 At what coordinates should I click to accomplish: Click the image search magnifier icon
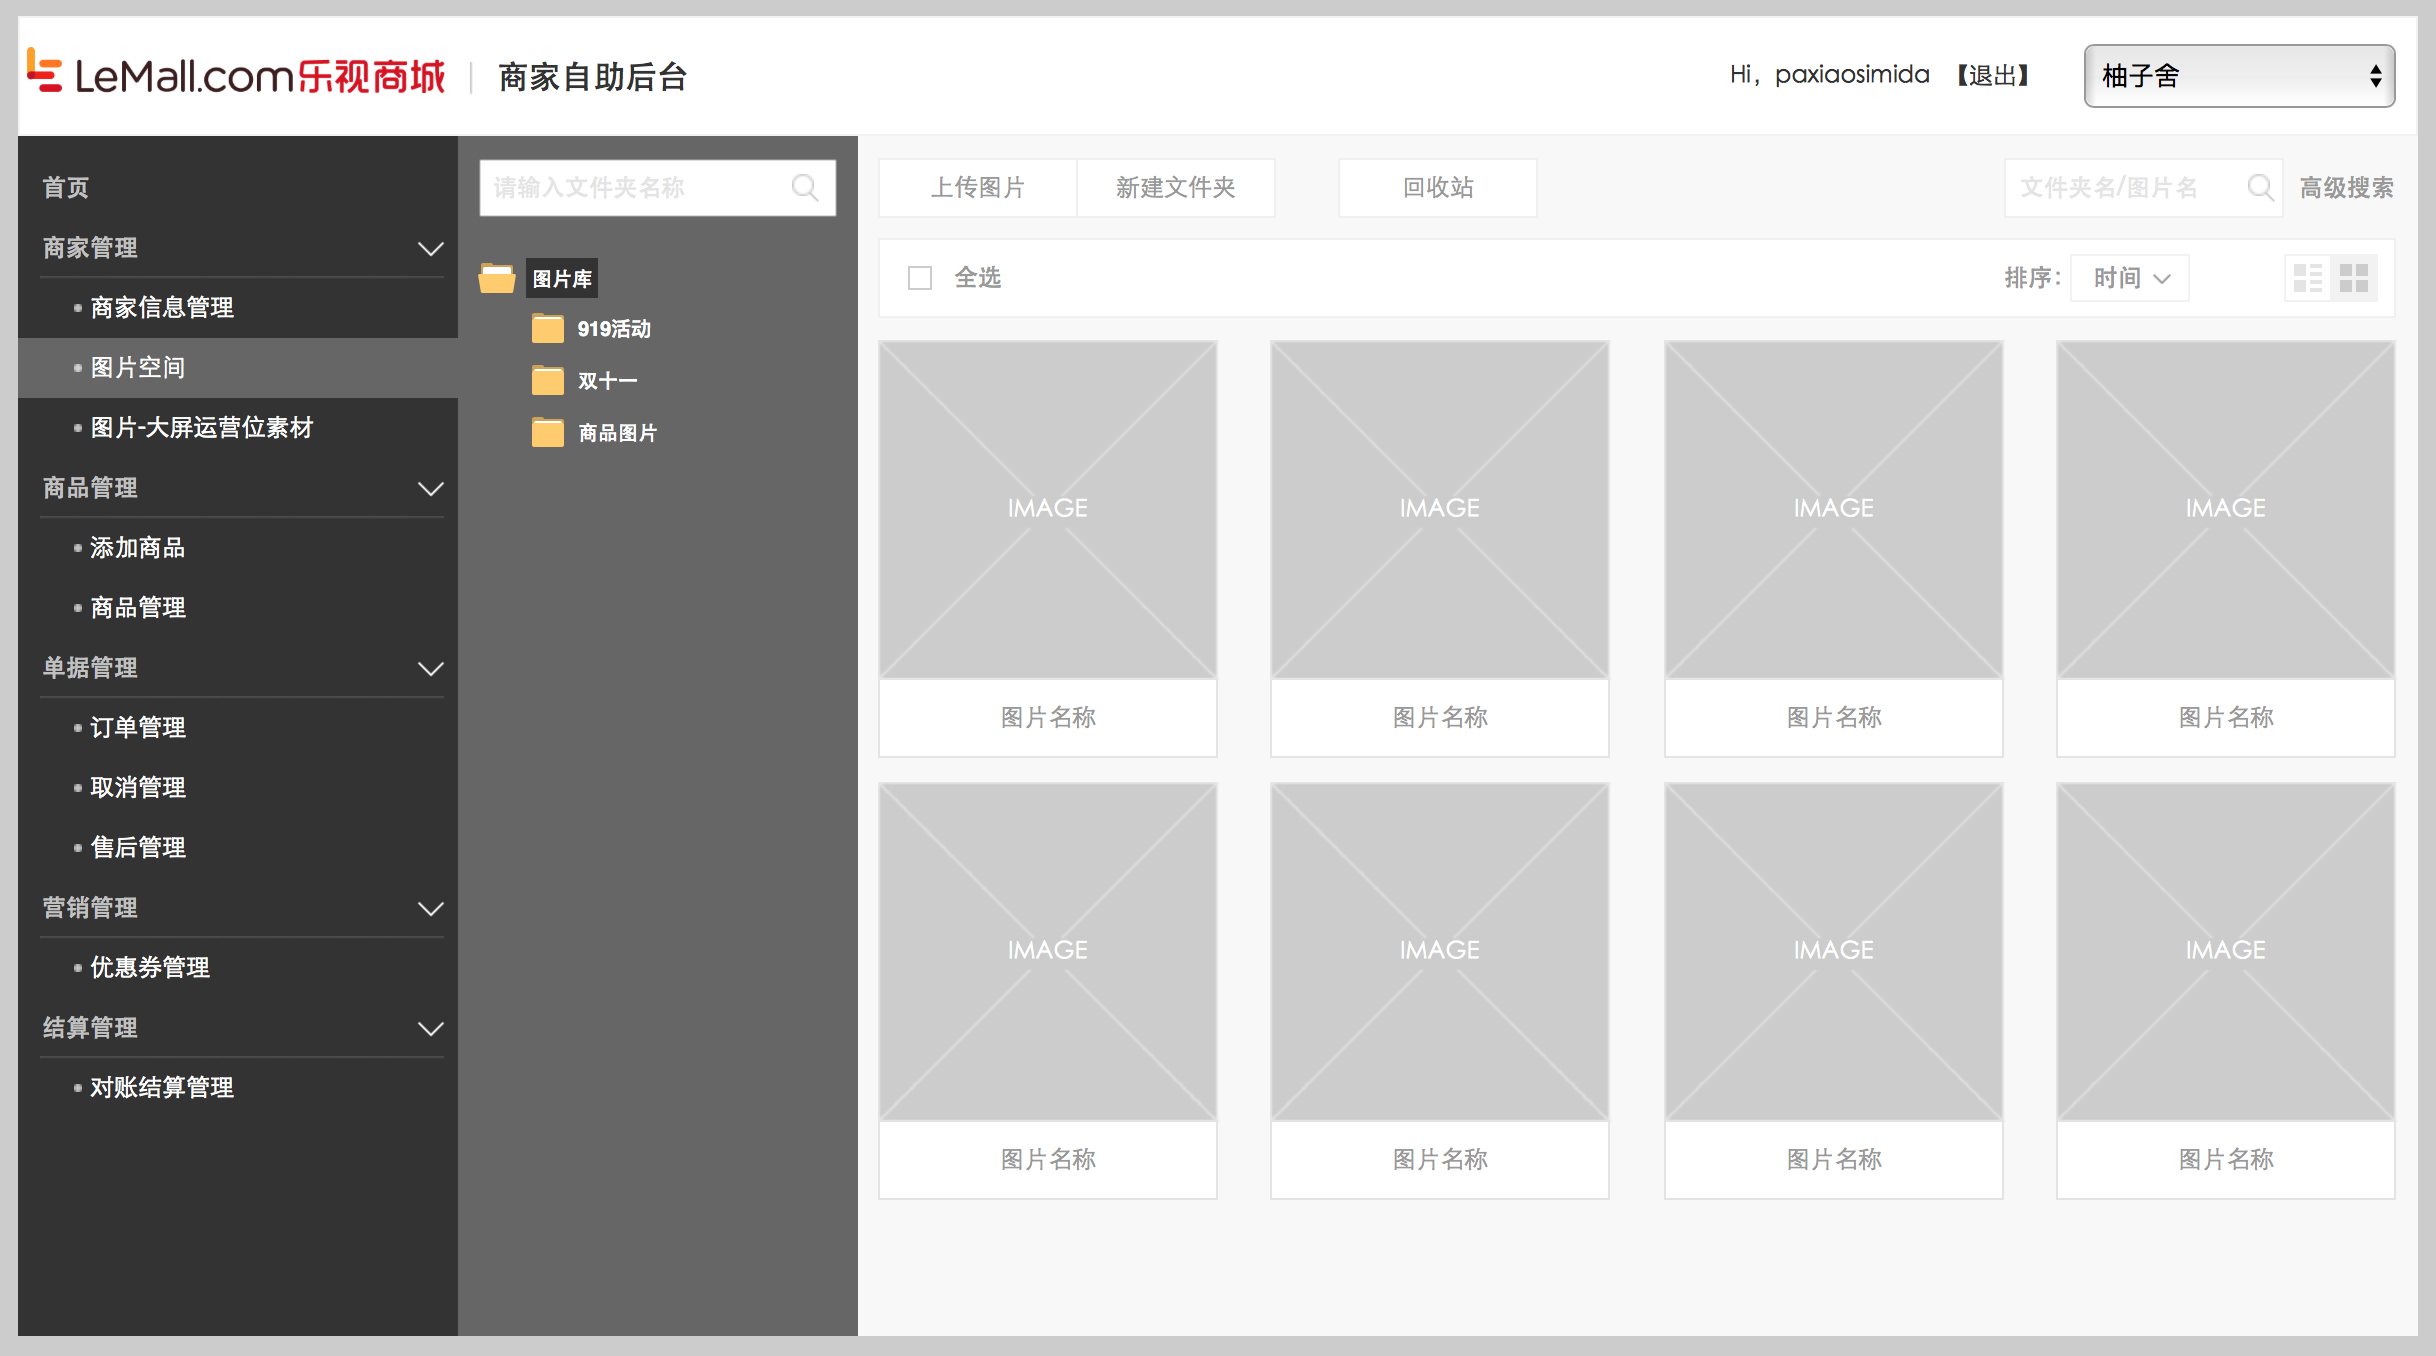pyautogui.click(x=2260, y=187)
